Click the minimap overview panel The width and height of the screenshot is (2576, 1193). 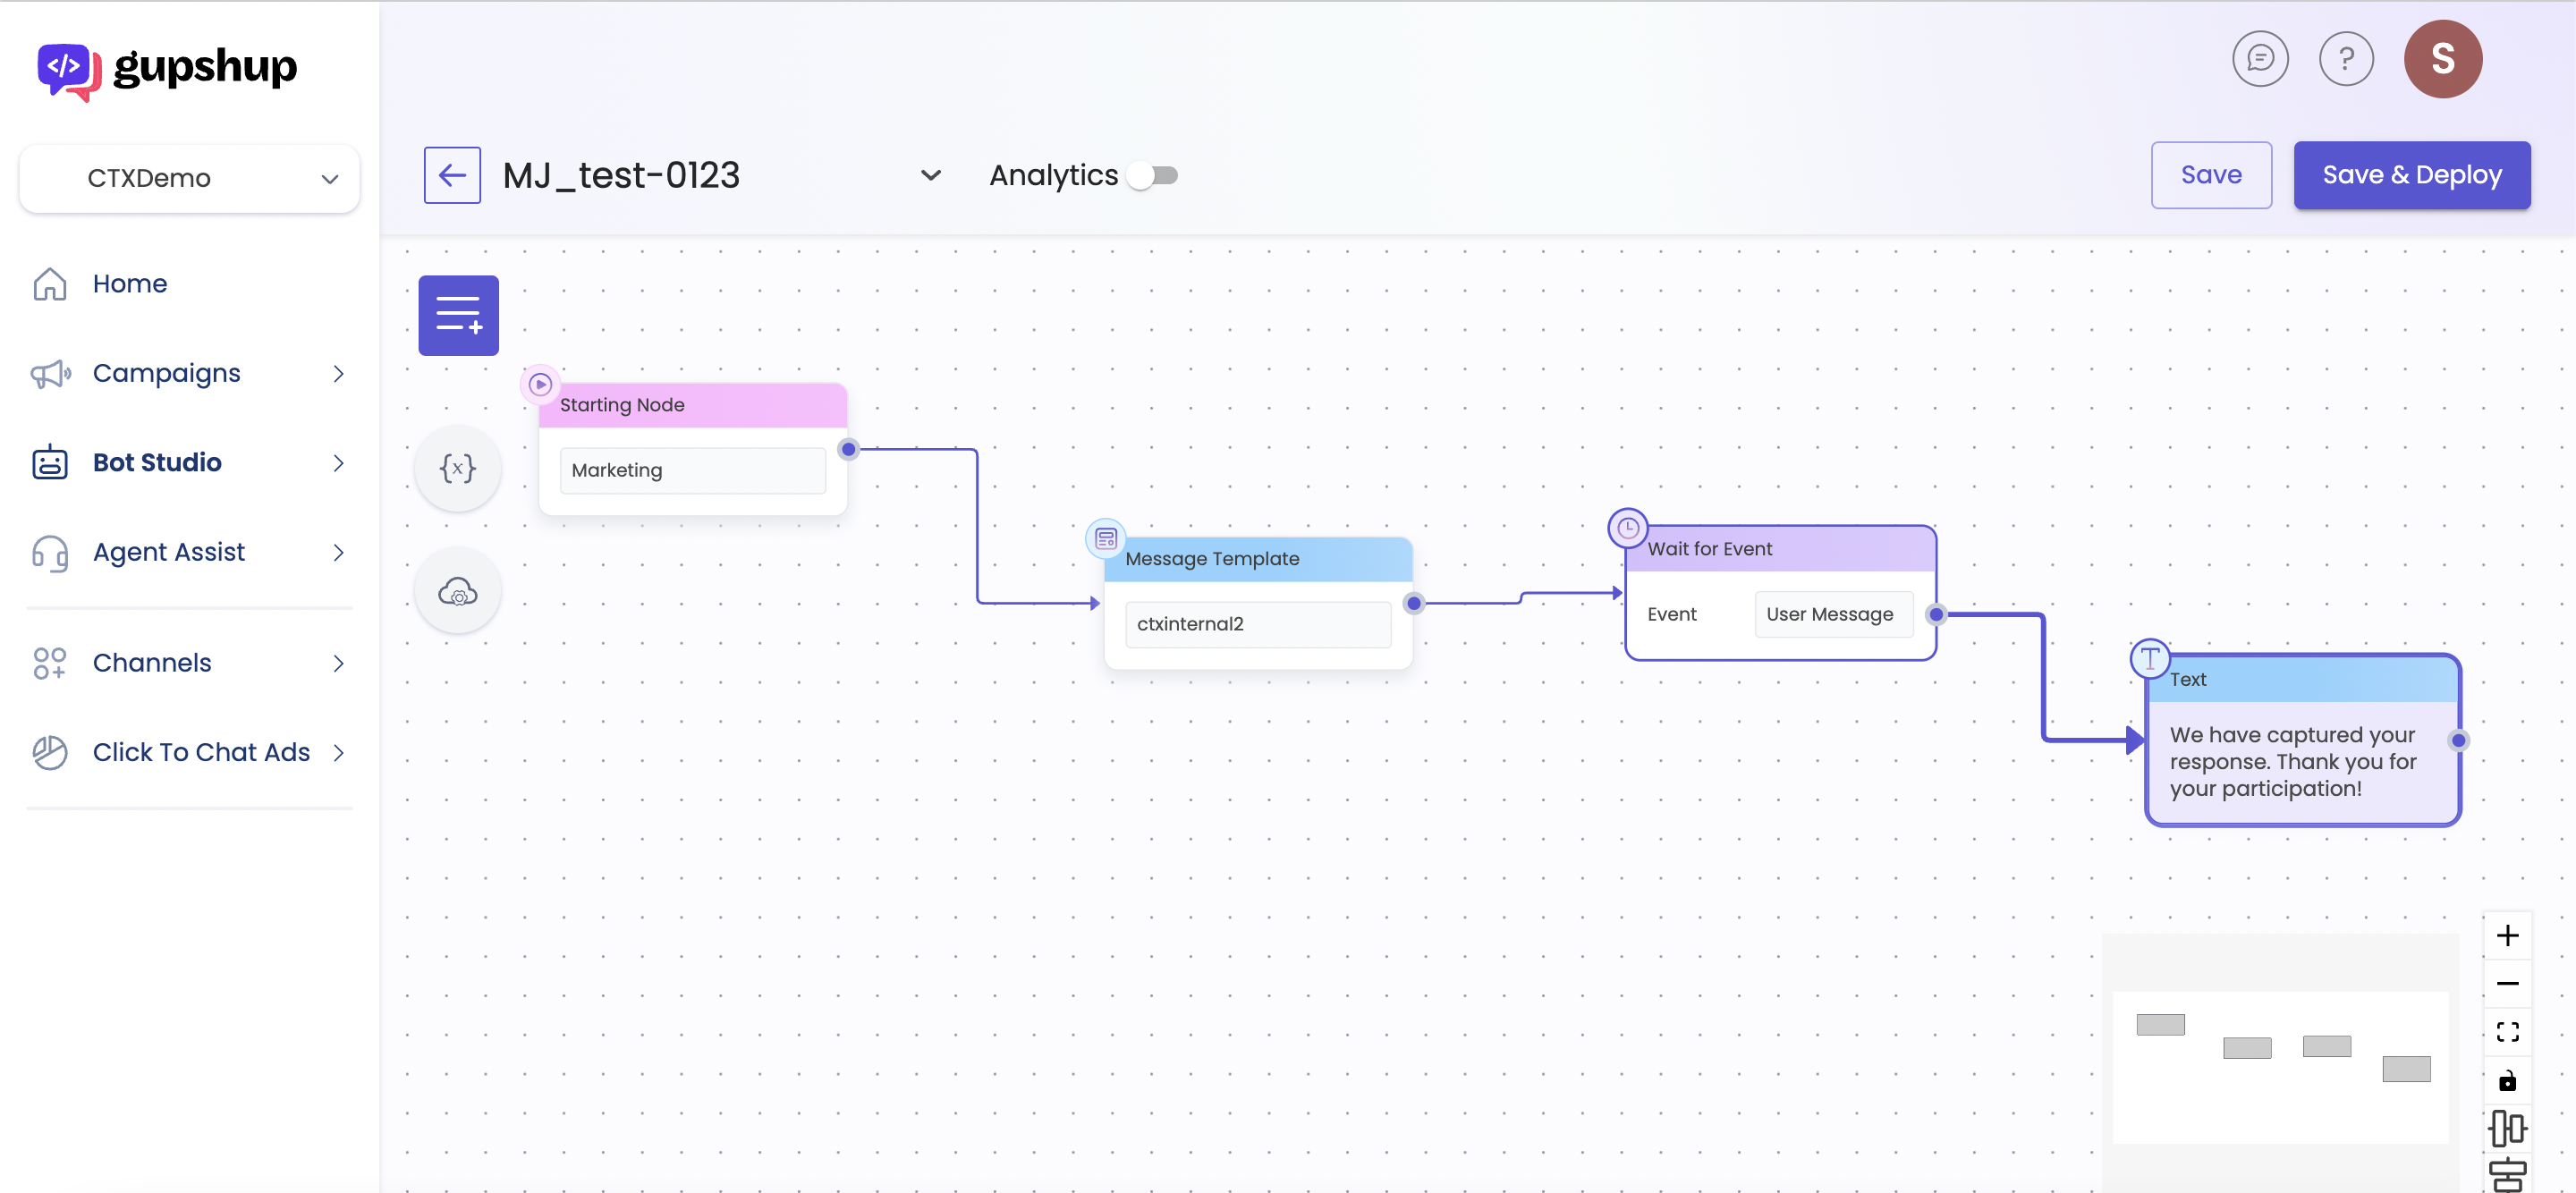pyautogui.click(x=2280, y=1065)
